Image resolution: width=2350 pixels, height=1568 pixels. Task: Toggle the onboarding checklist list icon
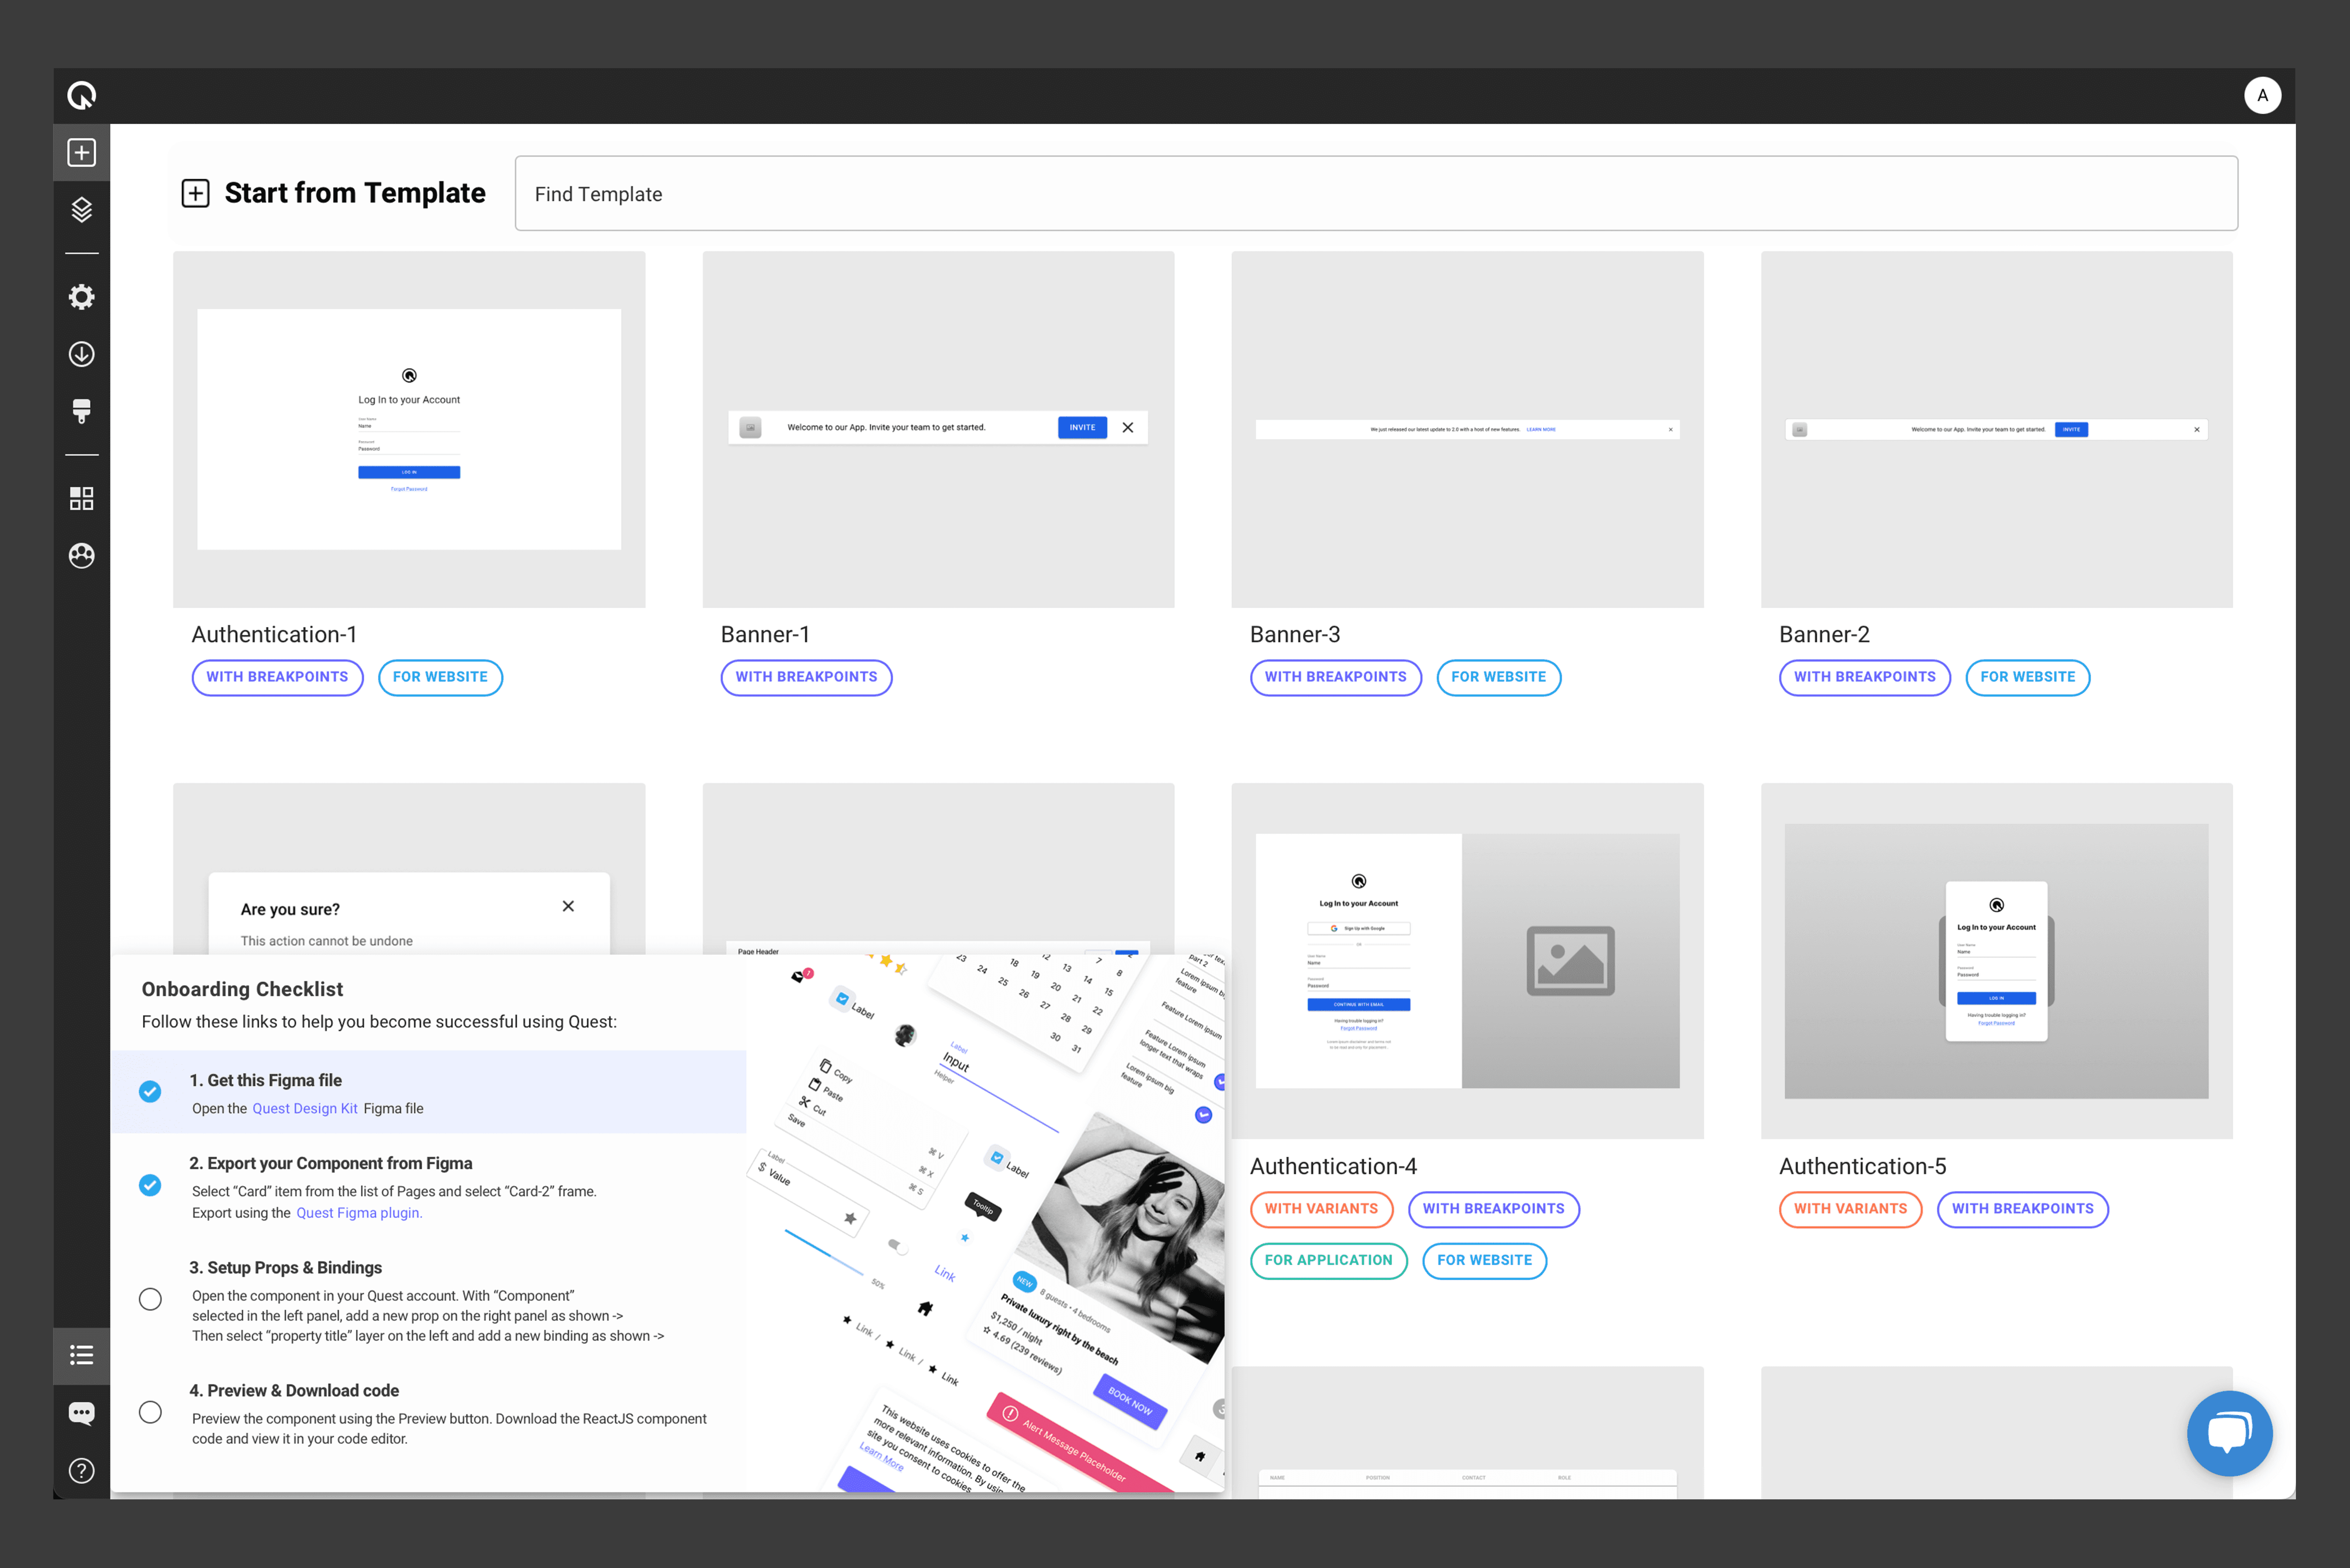click(81, 1355)
